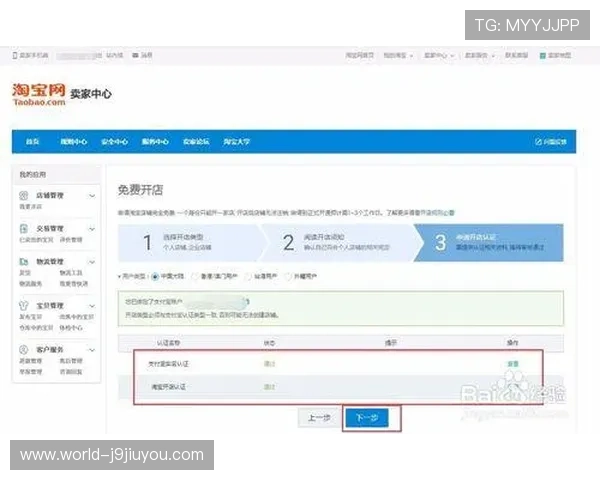Screen dimensions: 600x480
Task: Open 物流服务 in sidebar
Action: coord(31,284)
